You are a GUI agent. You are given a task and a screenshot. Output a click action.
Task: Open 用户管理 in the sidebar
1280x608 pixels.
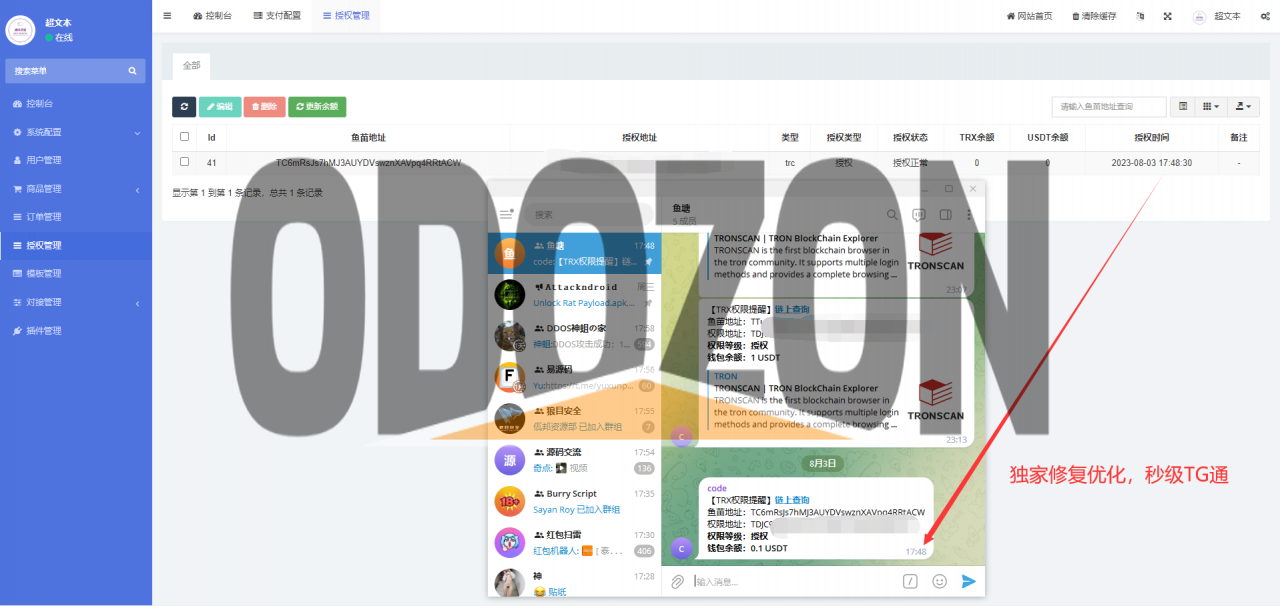coord(76,160)
